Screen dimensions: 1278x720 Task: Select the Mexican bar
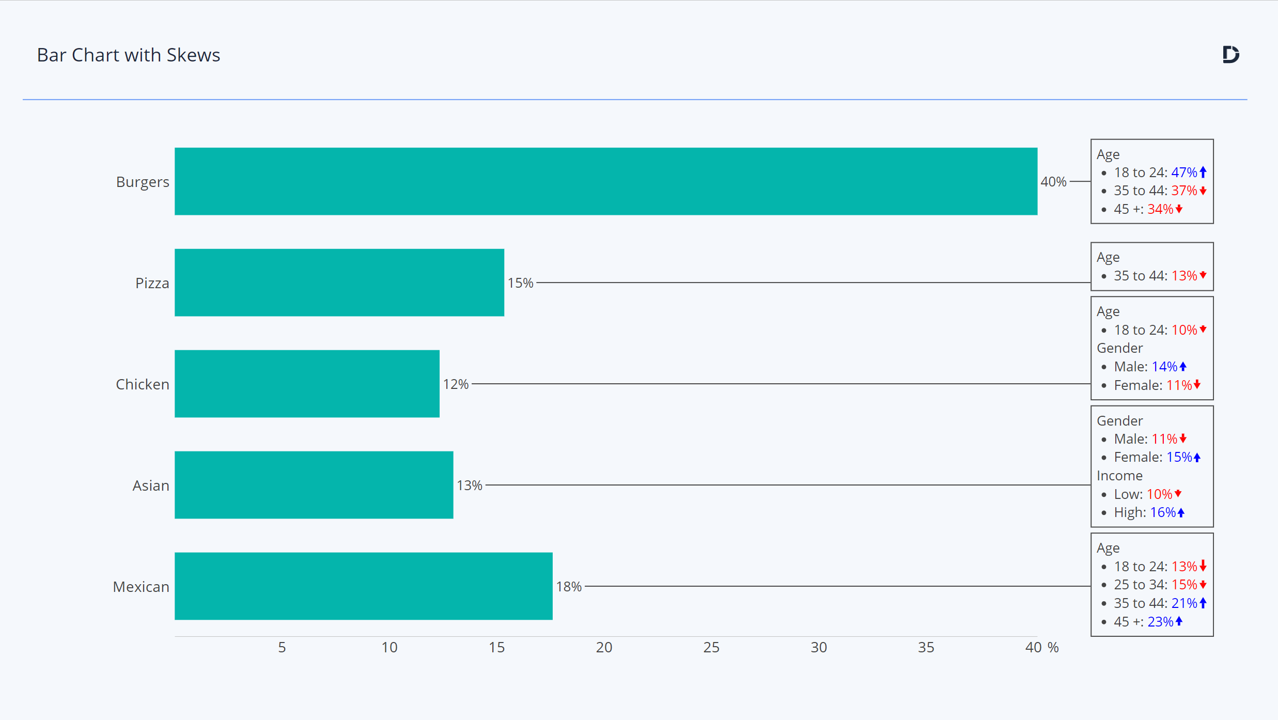[x=364, y=586]
